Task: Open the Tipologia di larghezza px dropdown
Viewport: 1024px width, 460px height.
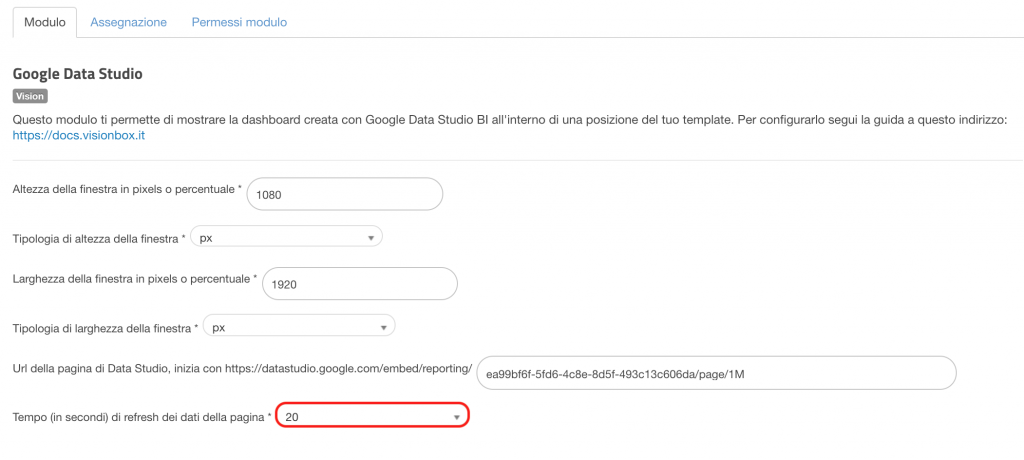Action: tap(299, 327)
